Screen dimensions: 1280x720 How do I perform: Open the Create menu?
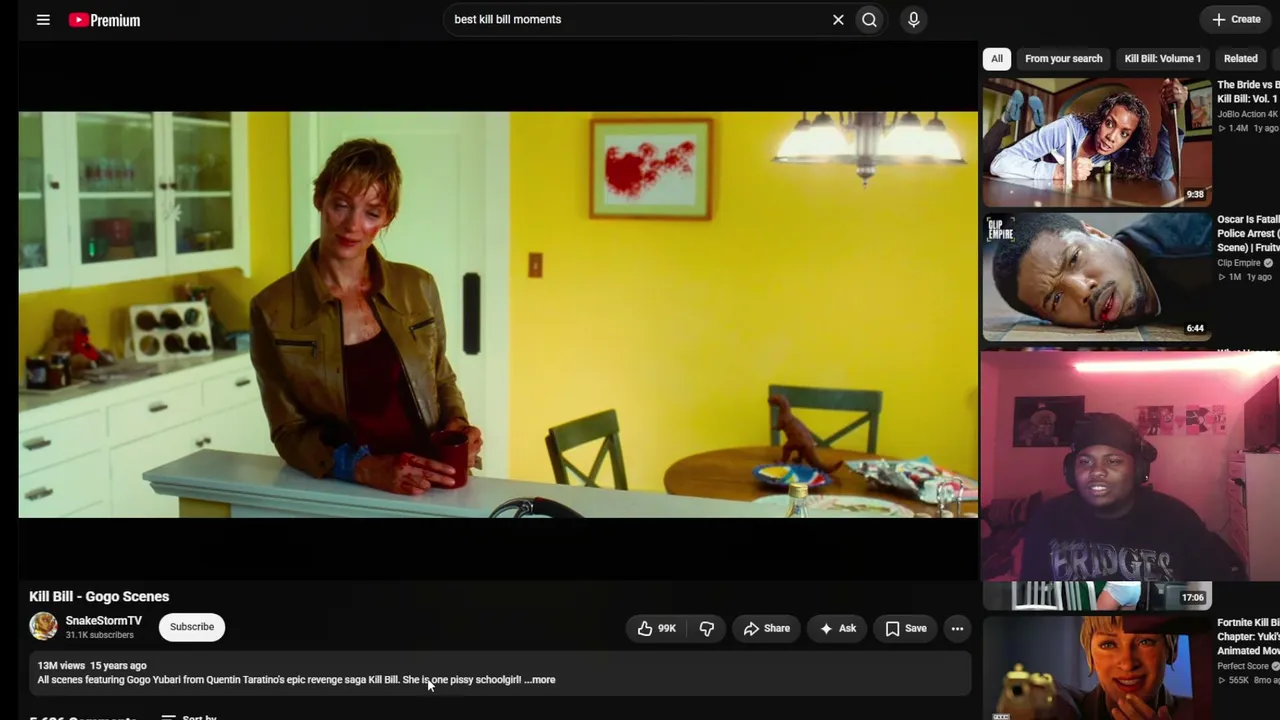pyautogui.click(x=1236, y=20)
